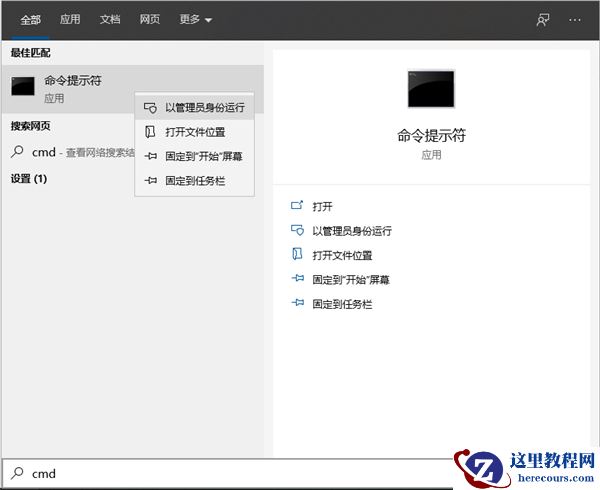The image size is (600, 490).
Task: Switch to the 应用 tab
Action: pyautogui.click(x=70, y=19)
